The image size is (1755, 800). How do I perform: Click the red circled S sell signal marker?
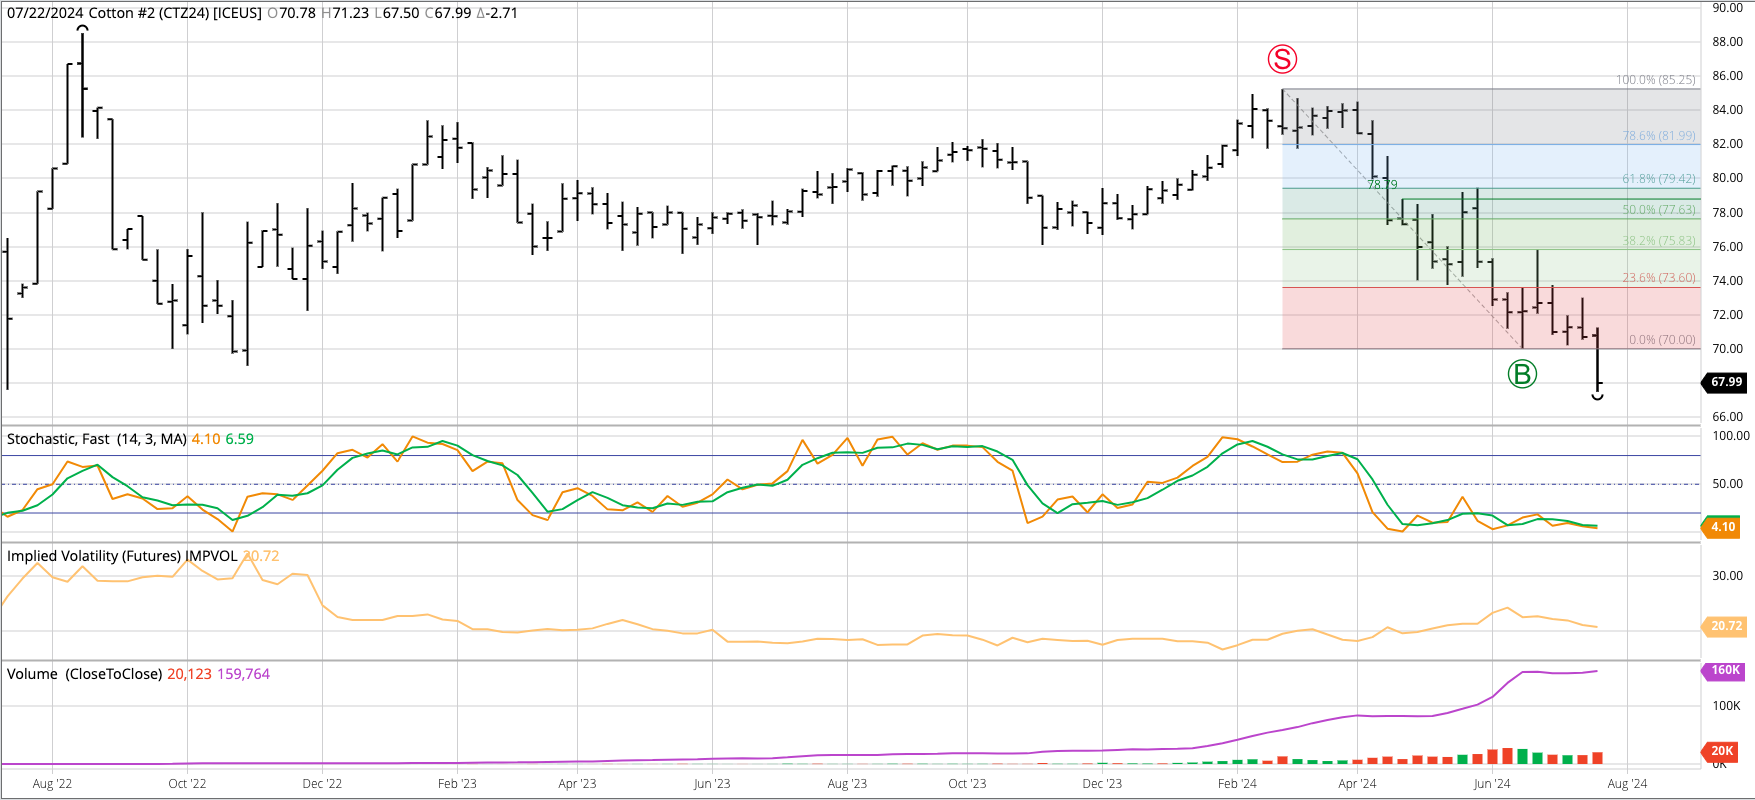1282,59
